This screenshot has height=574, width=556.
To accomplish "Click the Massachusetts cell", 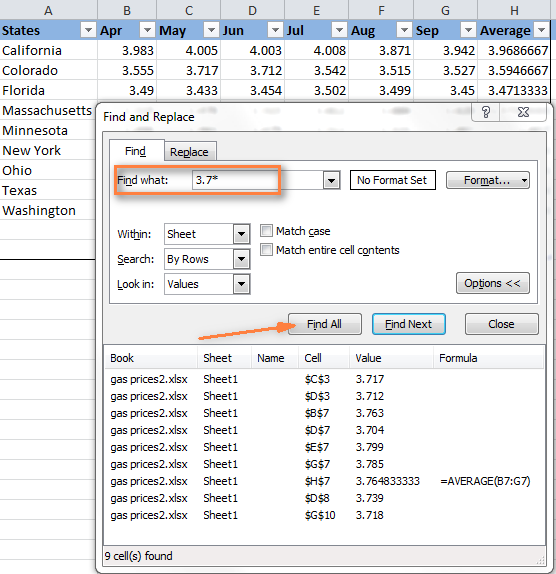I will 48,110.
